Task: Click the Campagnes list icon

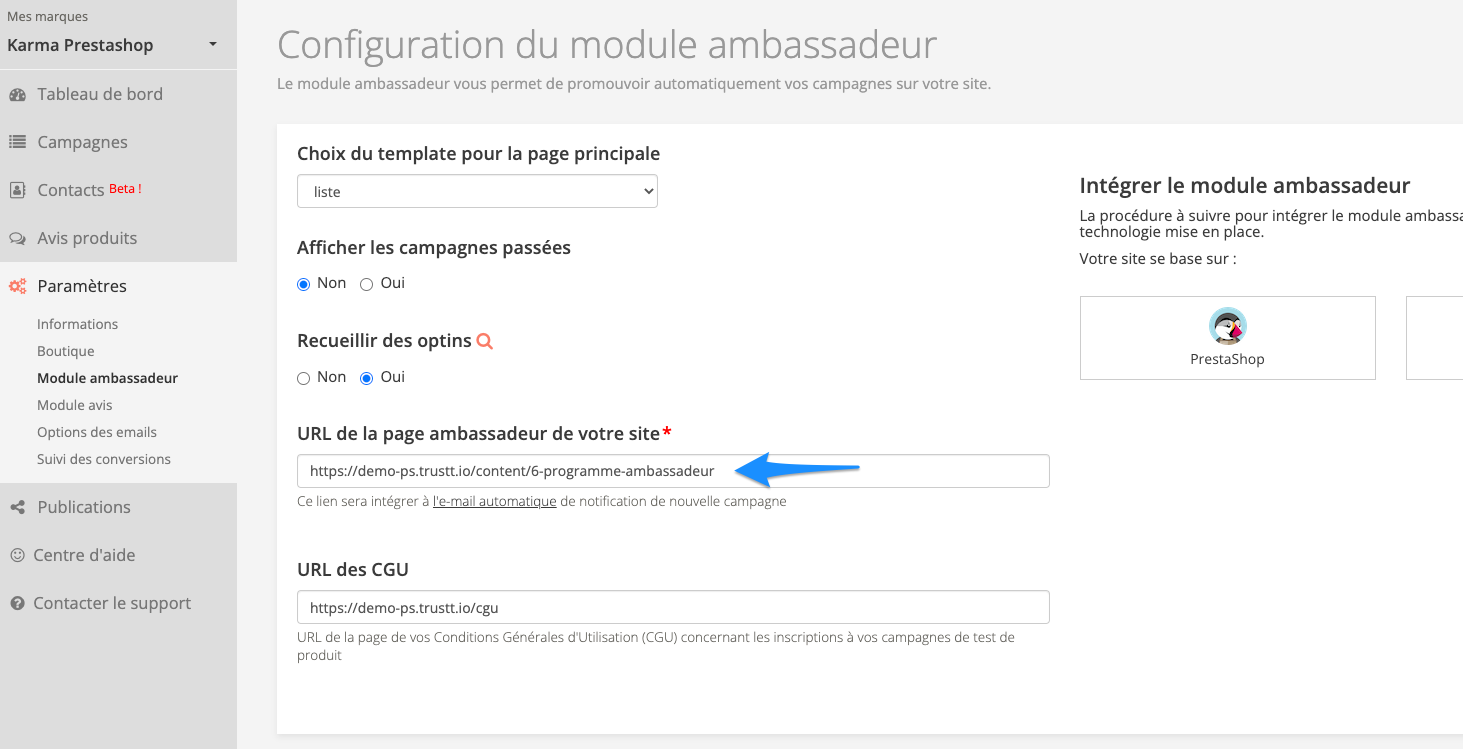Action: click(17, 142)
